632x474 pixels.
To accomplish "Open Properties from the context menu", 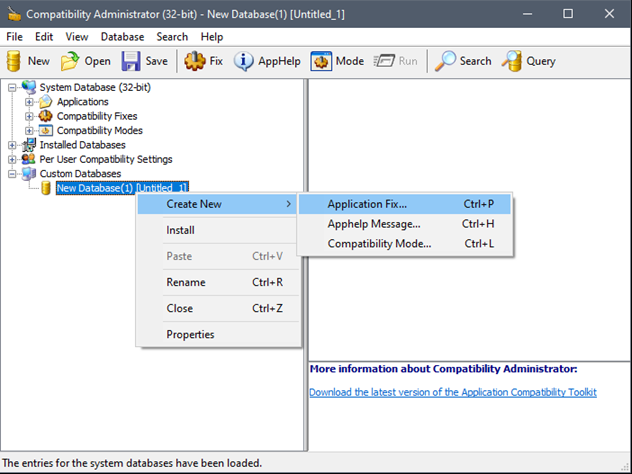I will coord(190,334).
